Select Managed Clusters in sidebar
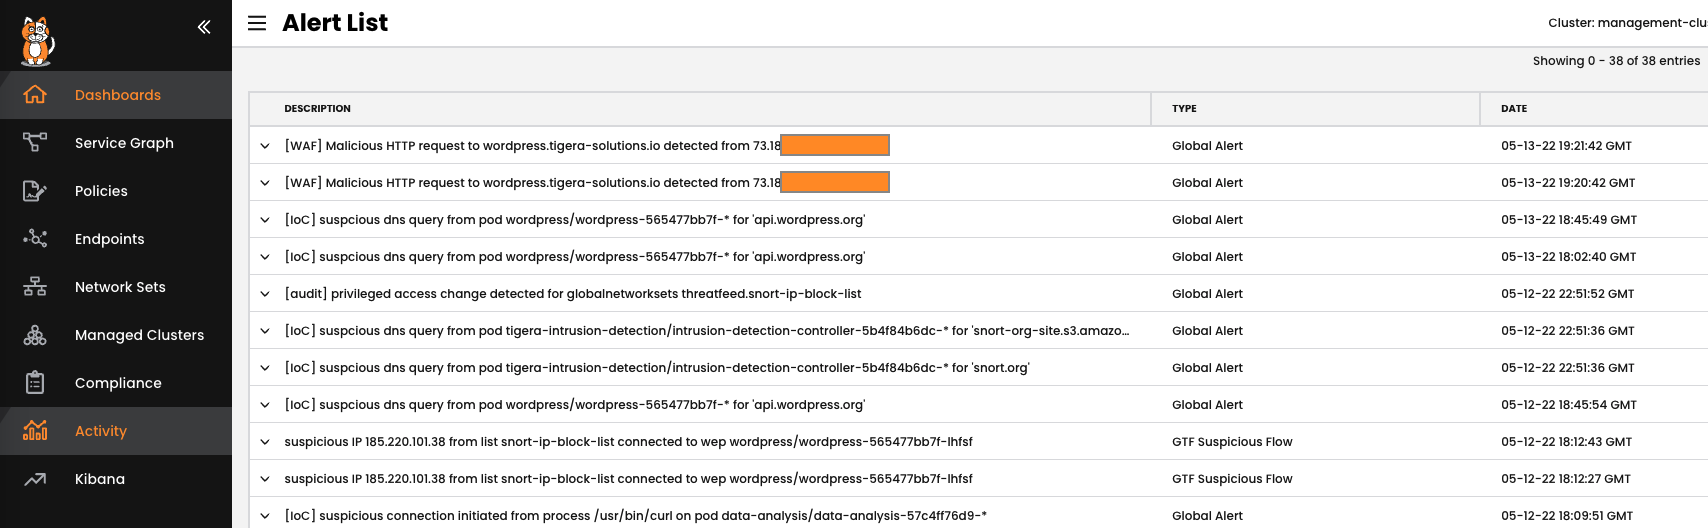1708x528 pixels. [x=116, y=335]
